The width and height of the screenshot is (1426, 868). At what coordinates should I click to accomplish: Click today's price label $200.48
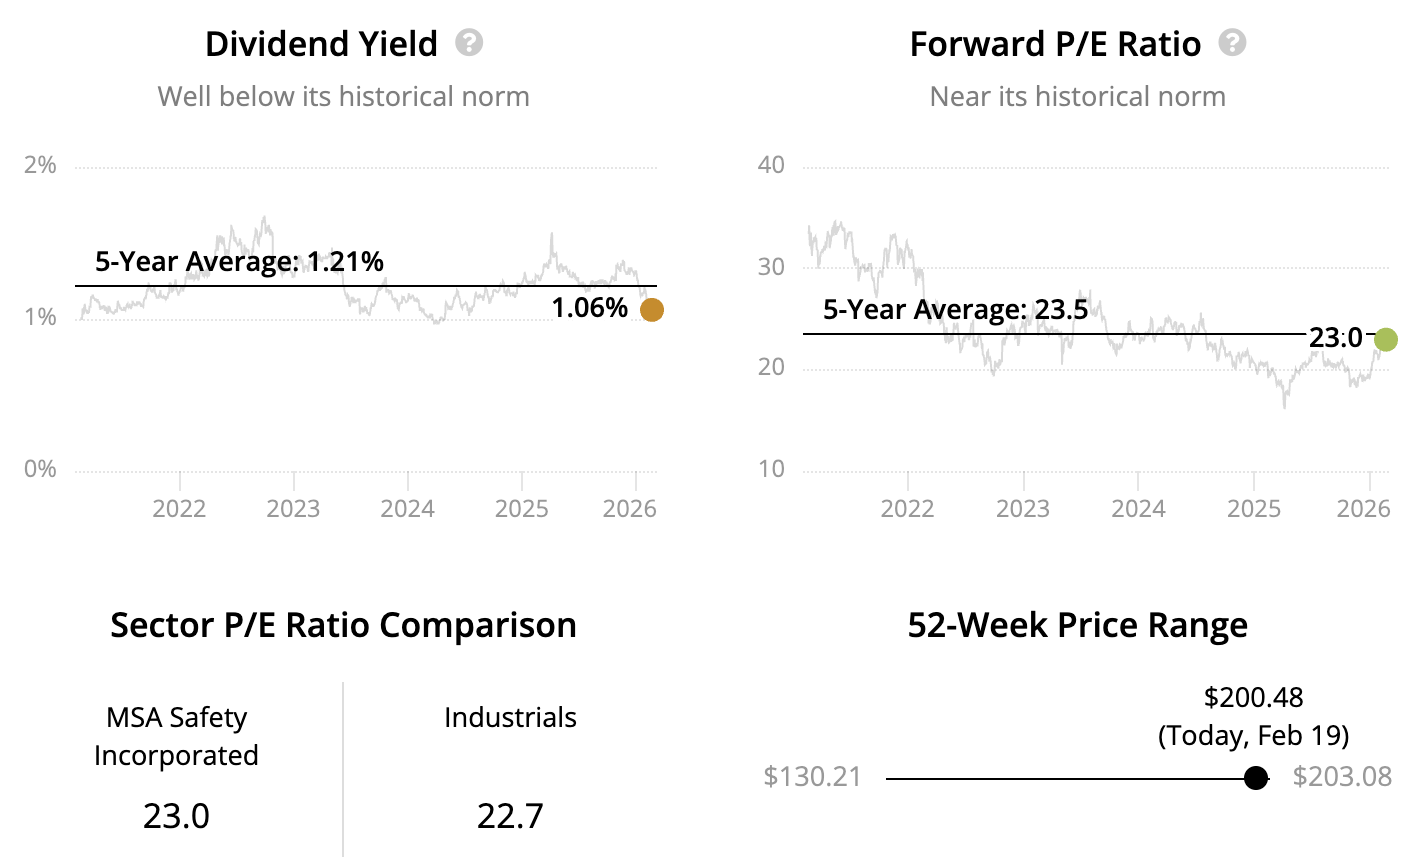(x=1253, y=697)
